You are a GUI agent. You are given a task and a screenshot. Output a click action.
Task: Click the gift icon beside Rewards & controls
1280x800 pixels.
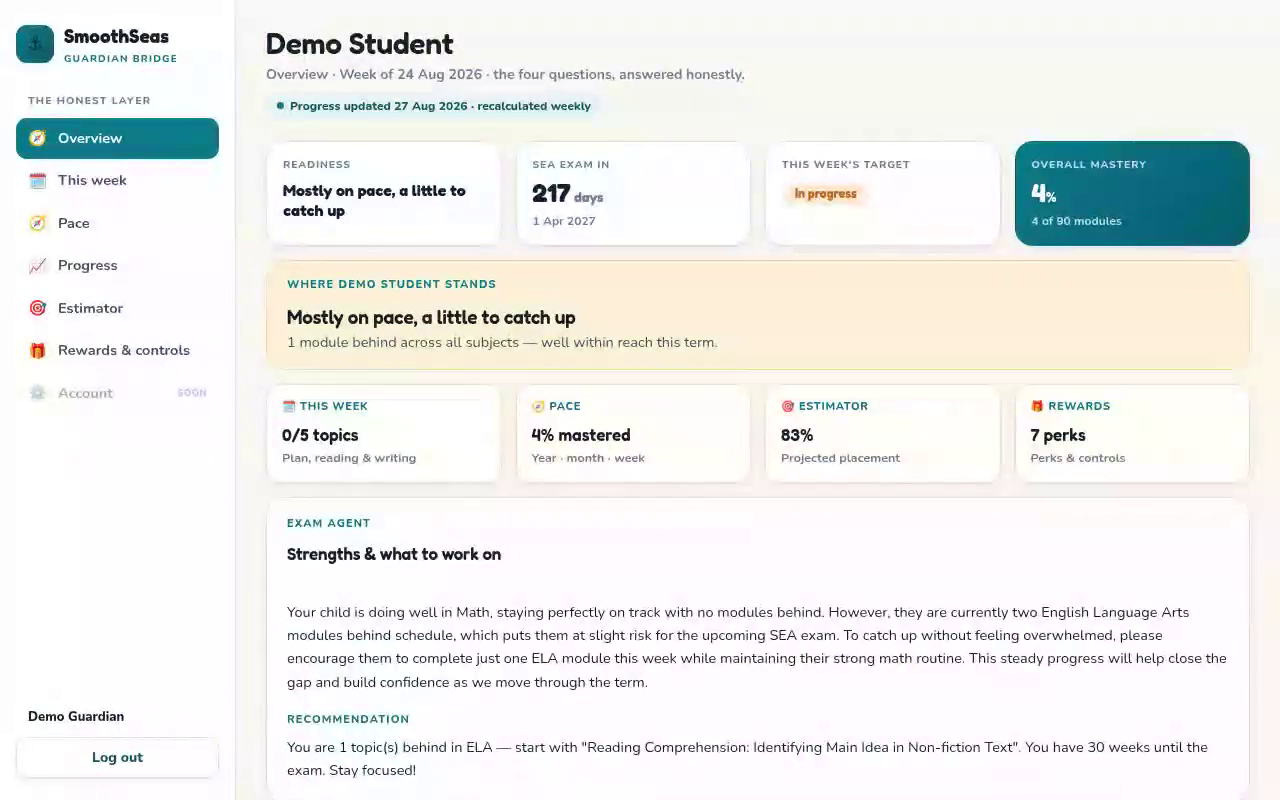tap(38, 350)
